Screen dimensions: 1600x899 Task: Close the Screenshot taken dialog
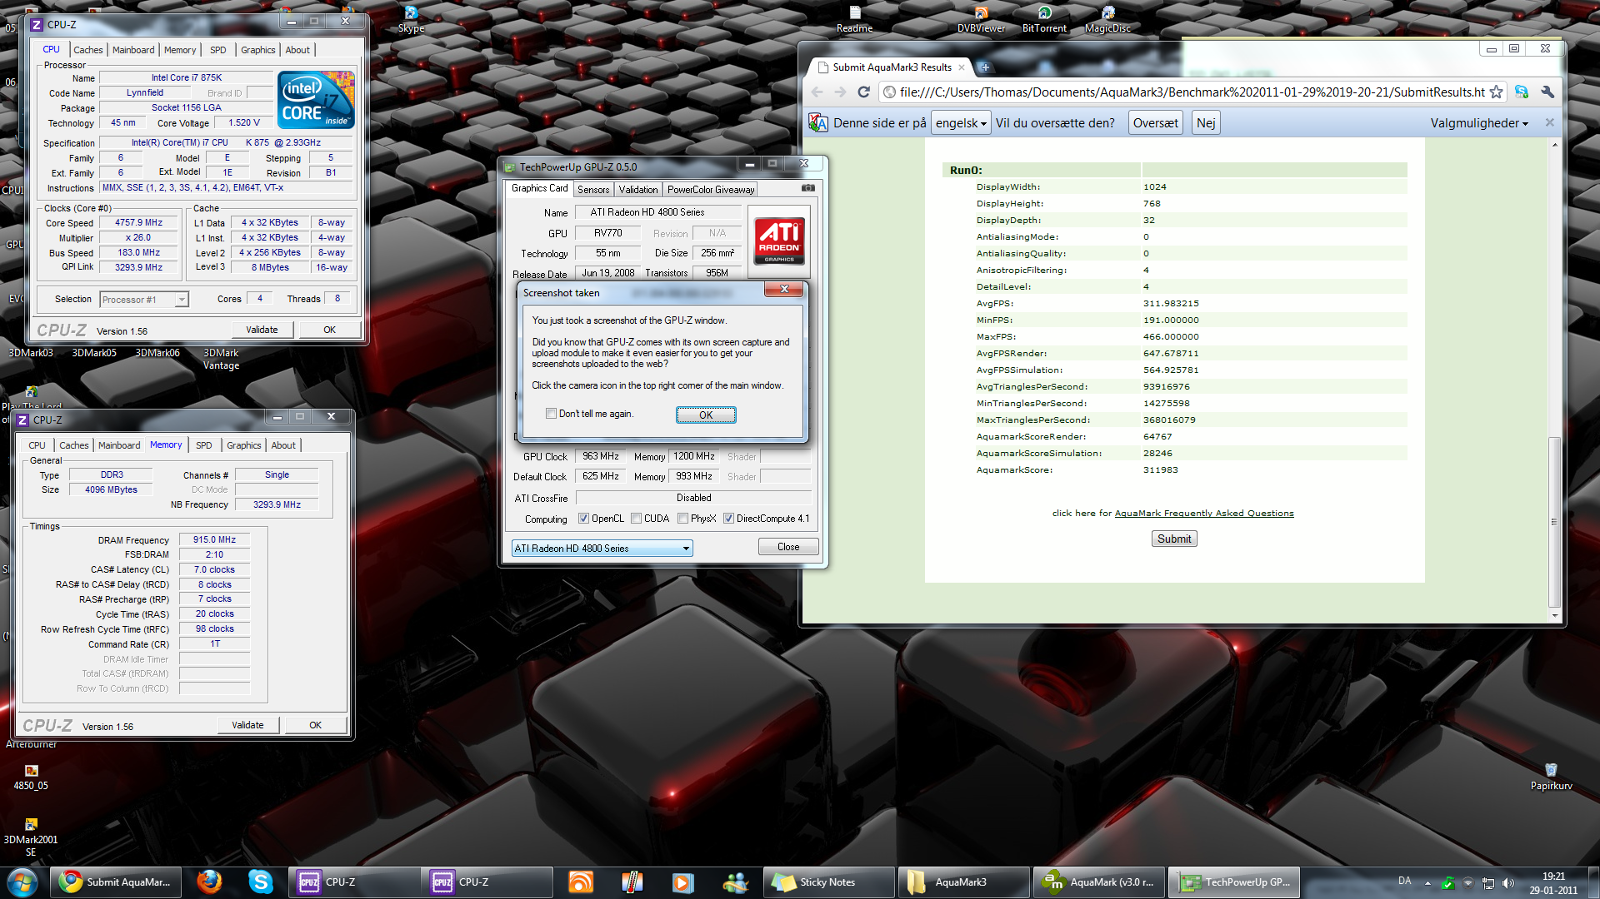click(784, 289)
